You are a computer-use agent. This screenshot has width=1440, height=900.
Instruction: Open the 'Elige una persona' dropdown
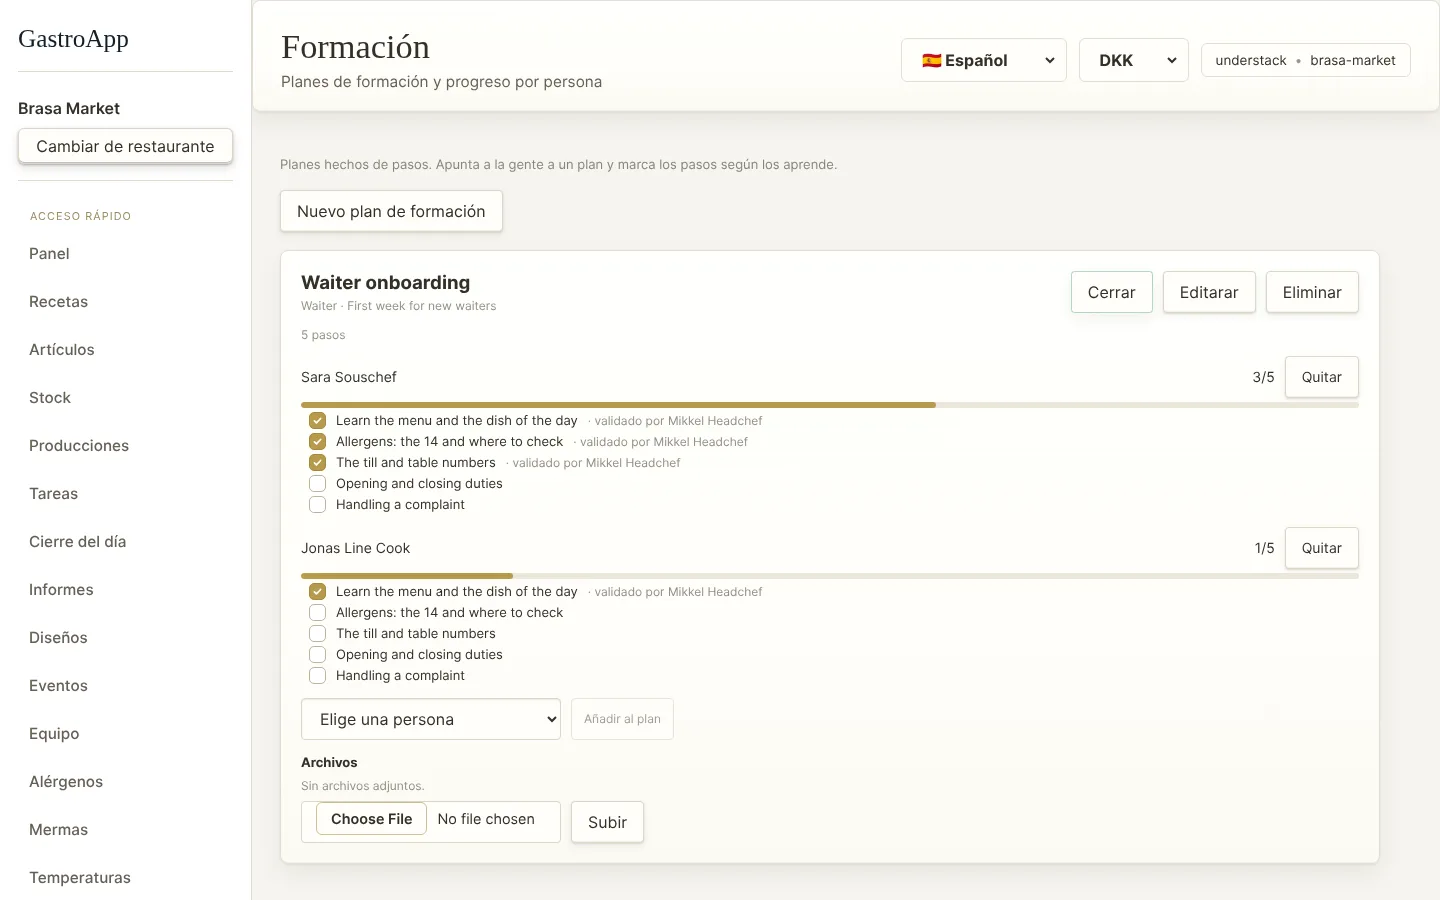tap(431, 719)
